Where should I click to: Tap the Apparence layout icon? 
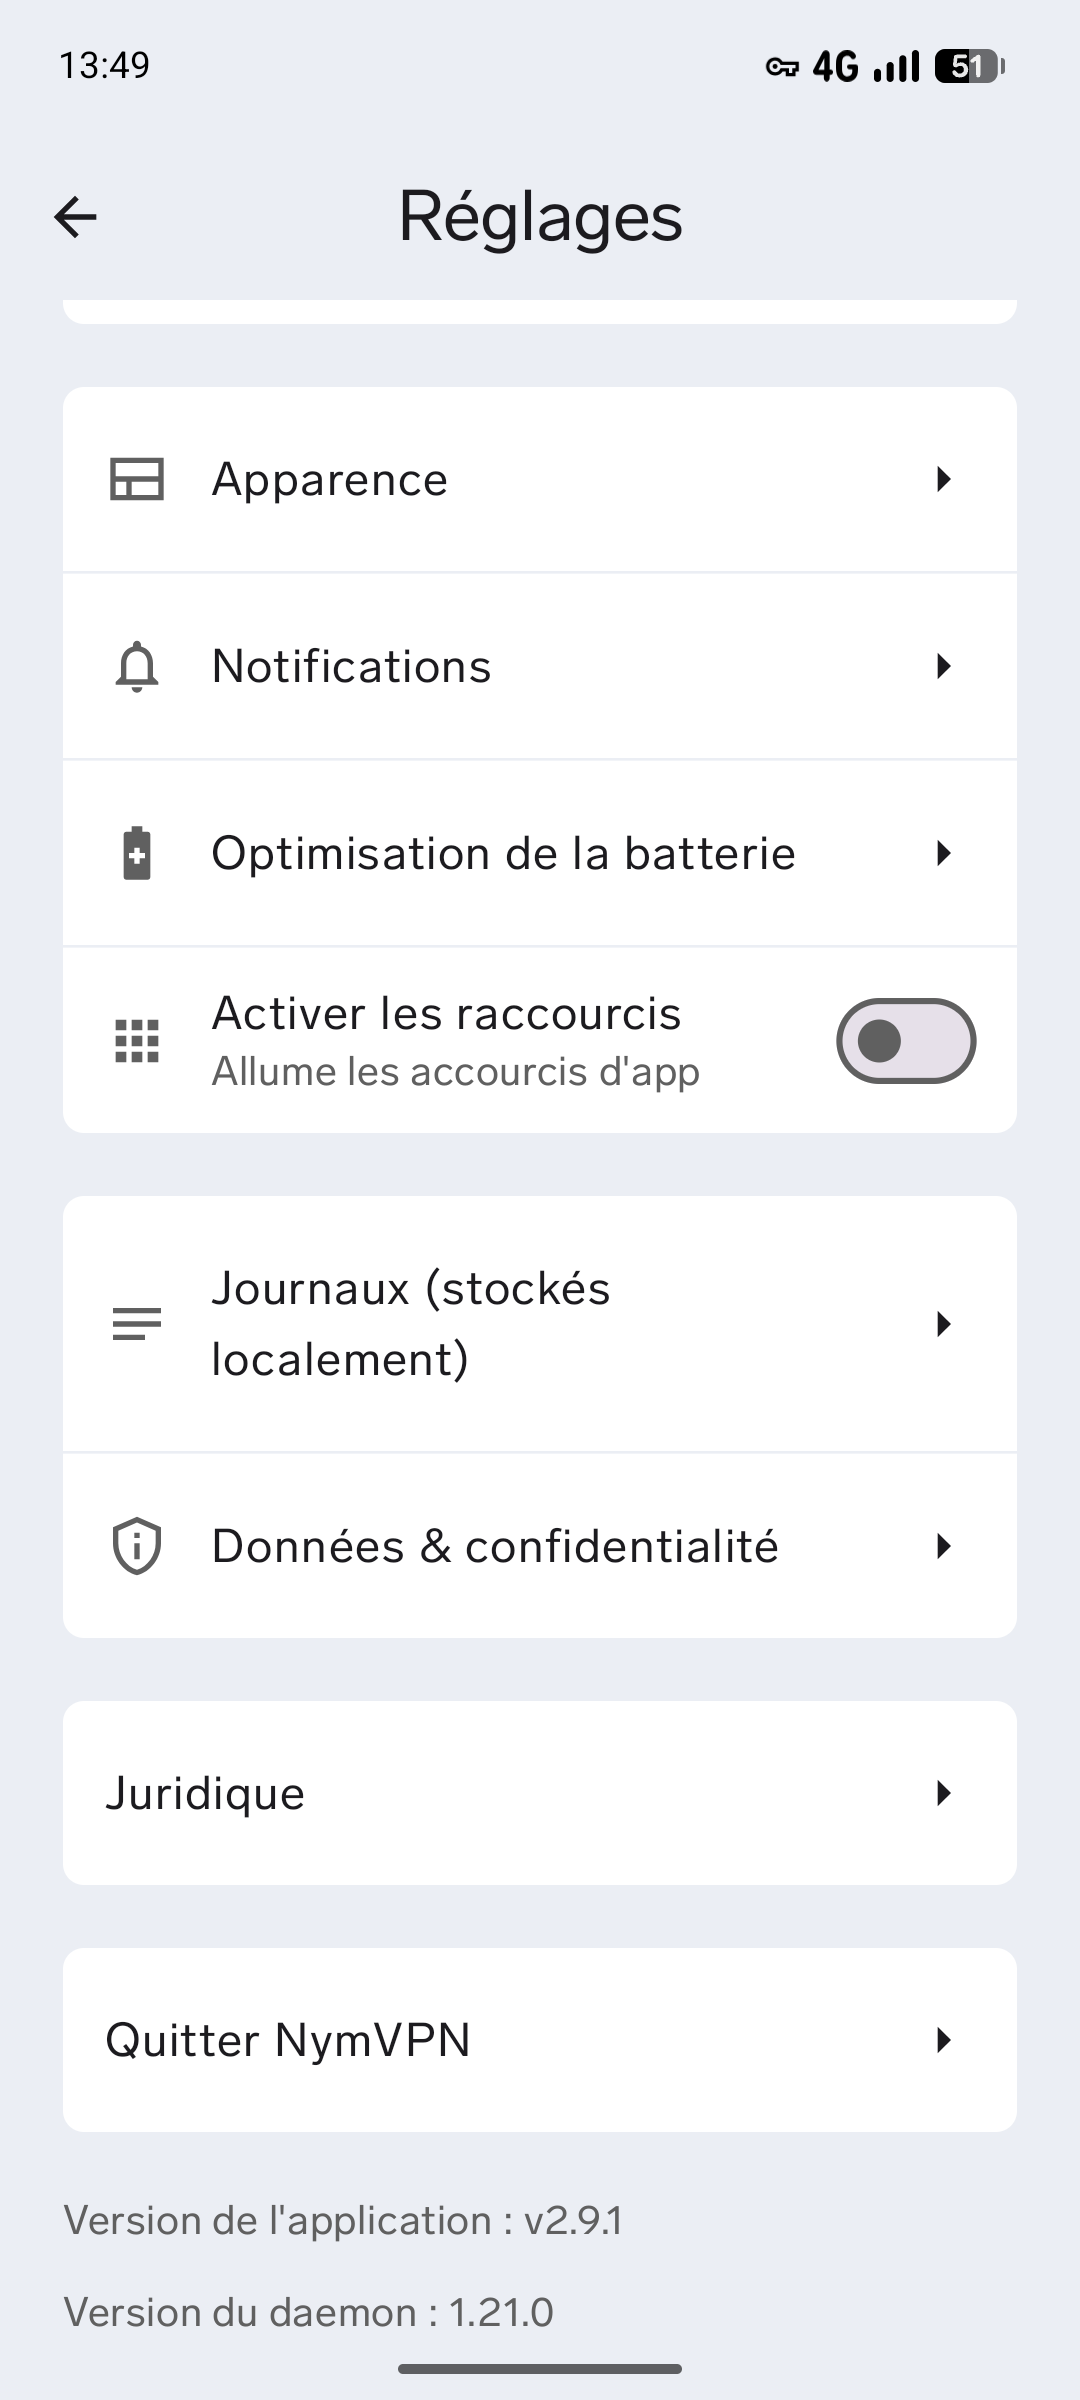pos(137,480)
